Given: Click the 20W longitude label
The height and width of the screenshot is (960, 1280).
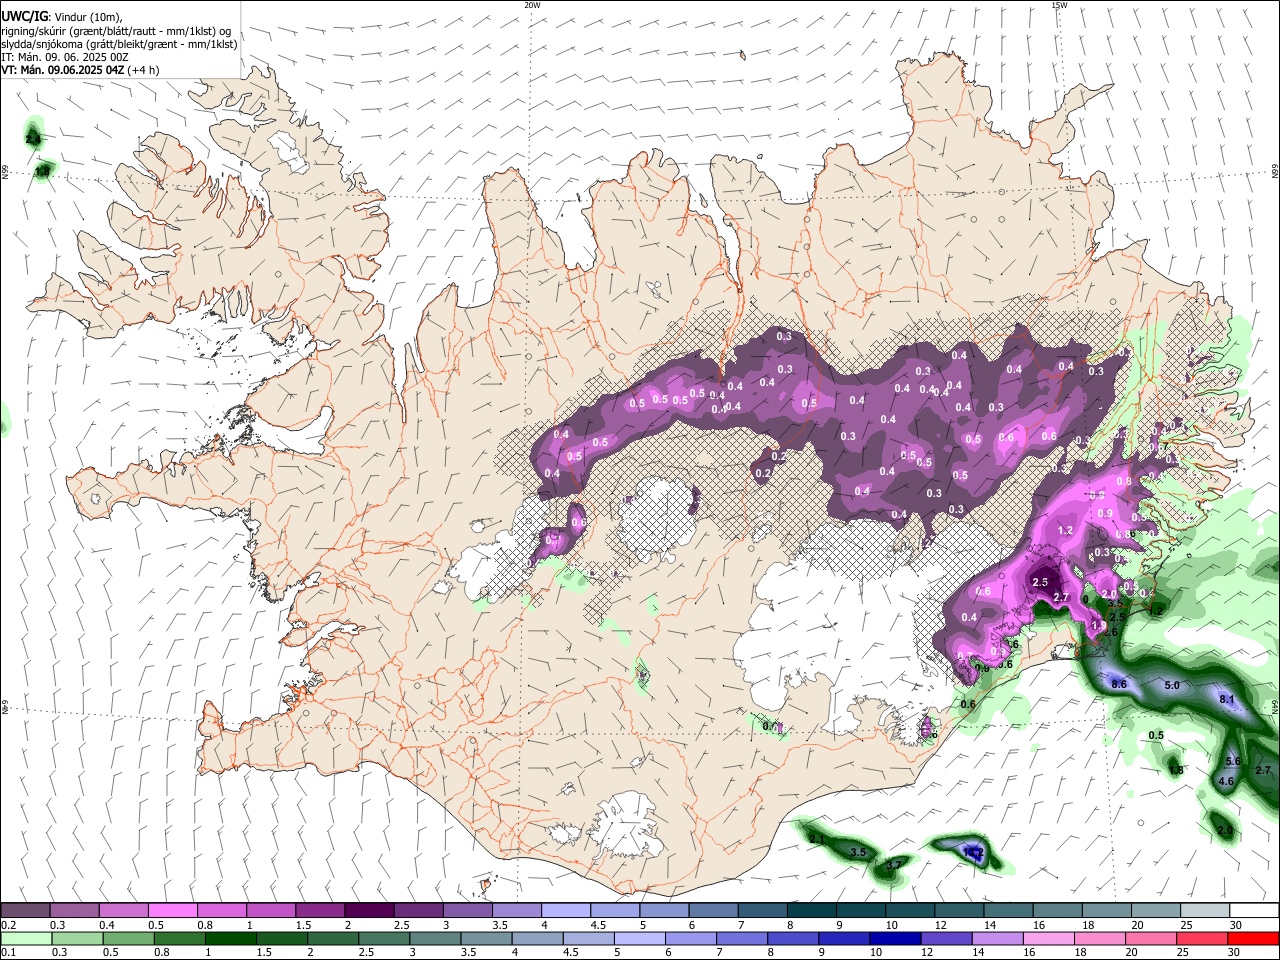Looking at the screenshot, I should point(532,5).
